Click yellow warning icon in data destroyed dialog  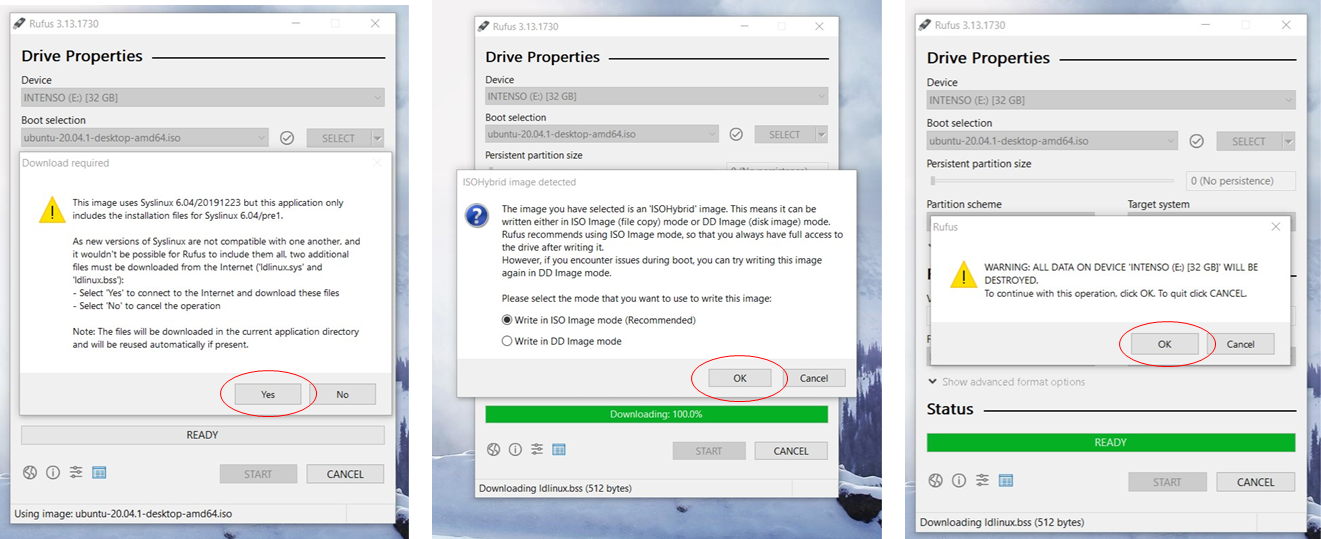pyautogui.click(x=962, y=274)
